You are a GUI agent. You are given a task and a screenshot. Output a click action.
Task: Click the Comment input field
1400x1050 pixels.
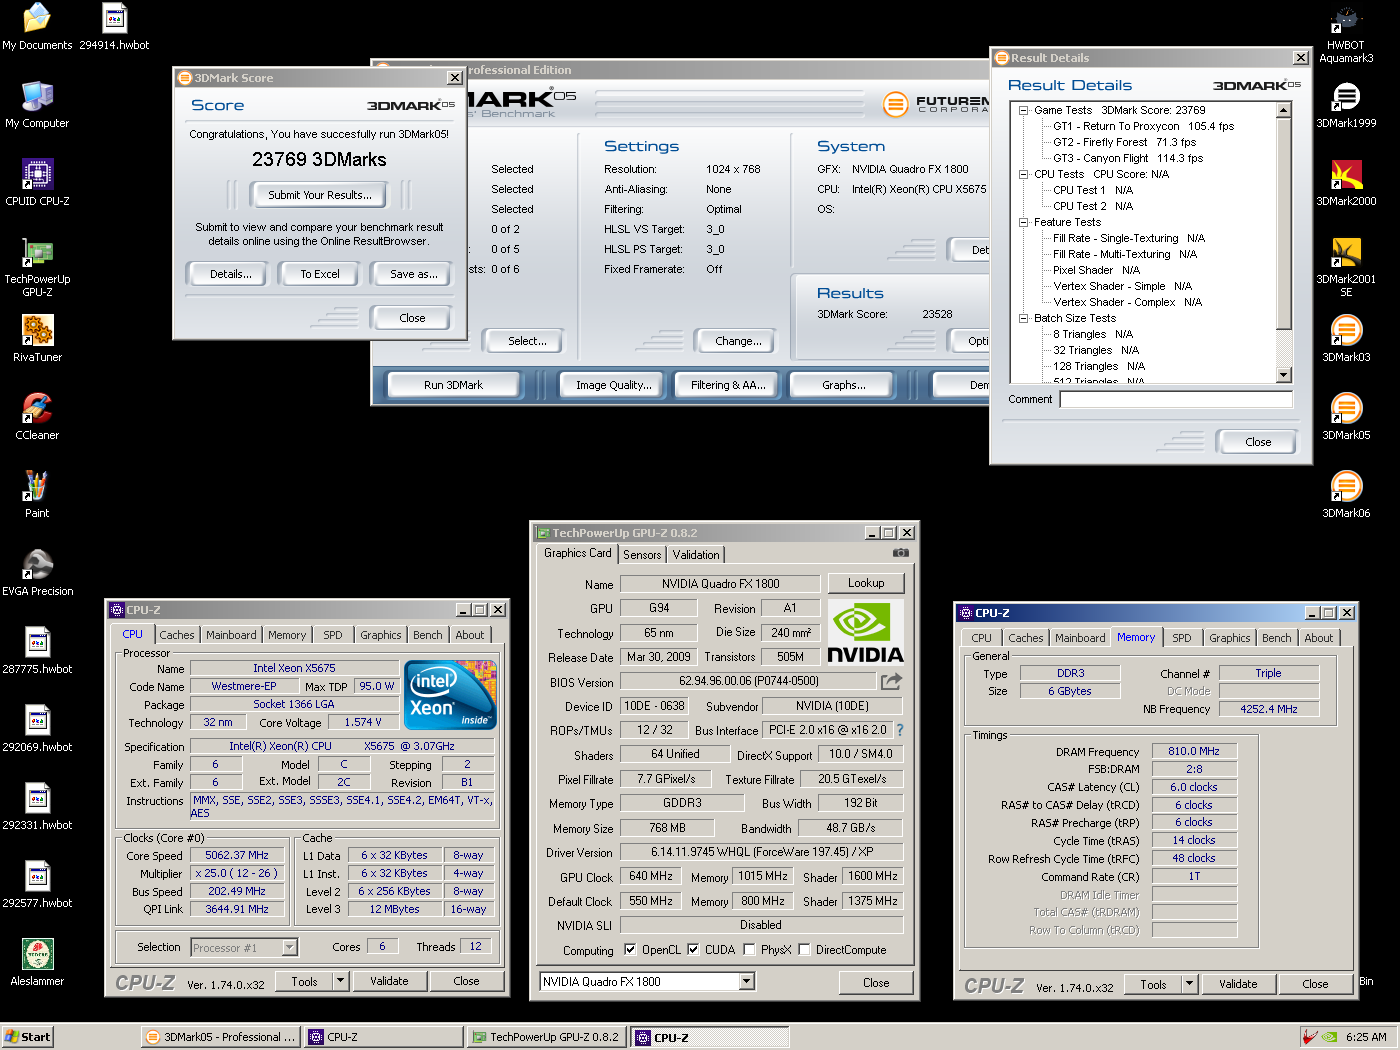click(x=1176, y=399)
